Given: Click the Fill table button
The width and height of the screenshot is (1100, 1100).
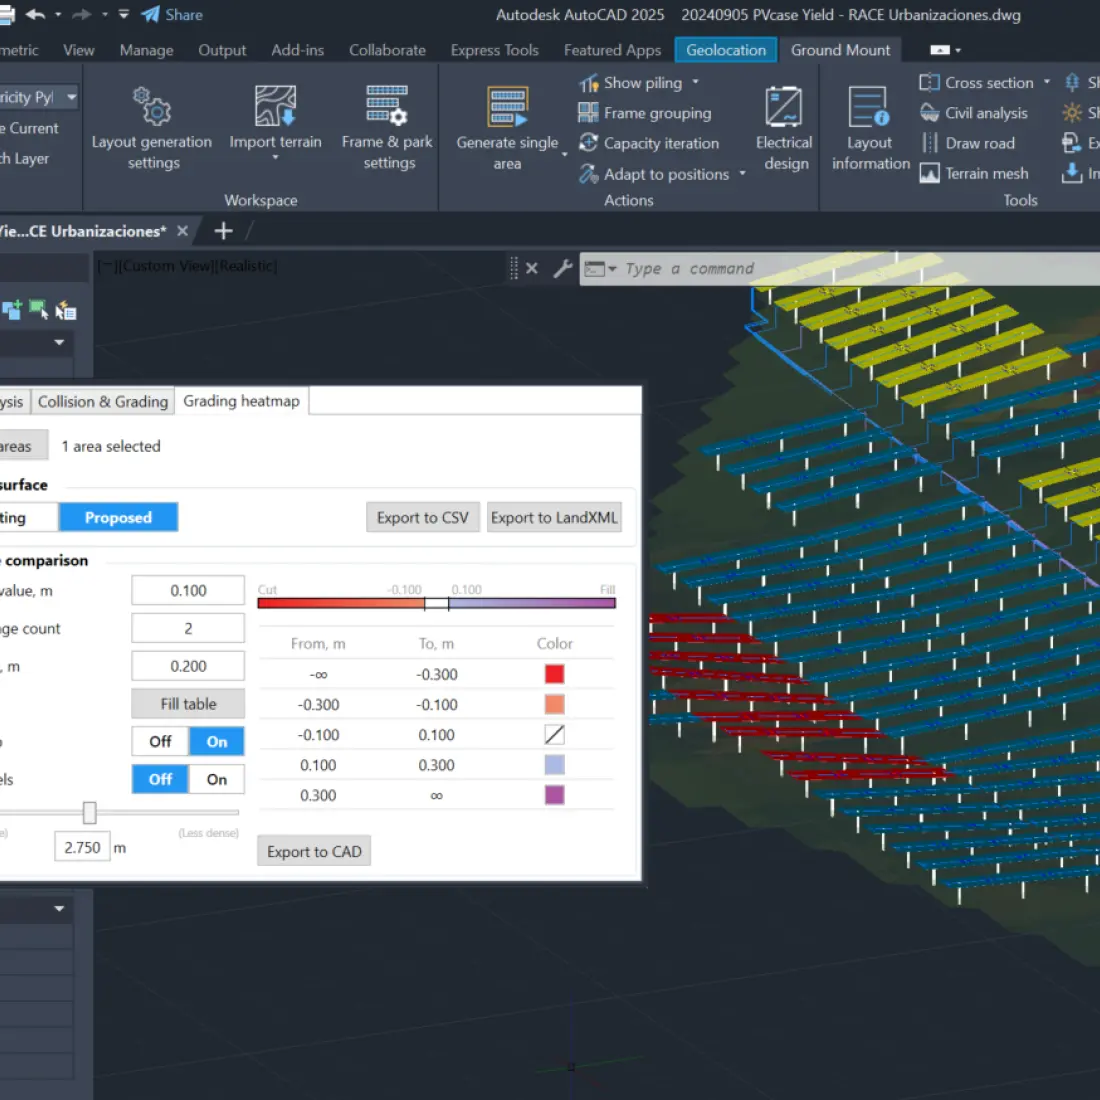Looking at the screenshot, I should [188, 704].
